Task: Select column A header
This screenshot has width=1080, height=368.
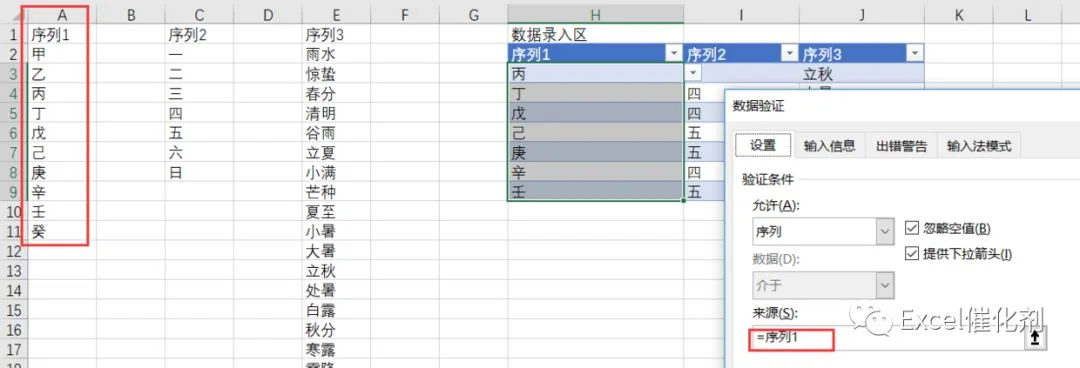Action: 61,14
